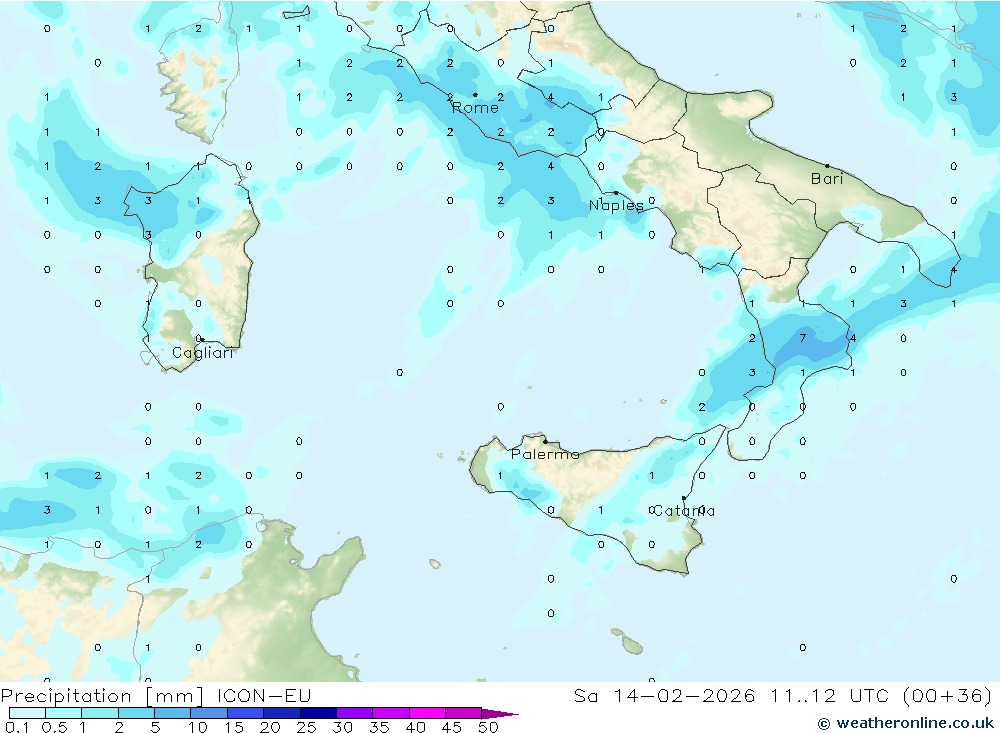Viewport: 1000px width, 733px height.
Task: Click the Naples city label
Action: [616, 205]
